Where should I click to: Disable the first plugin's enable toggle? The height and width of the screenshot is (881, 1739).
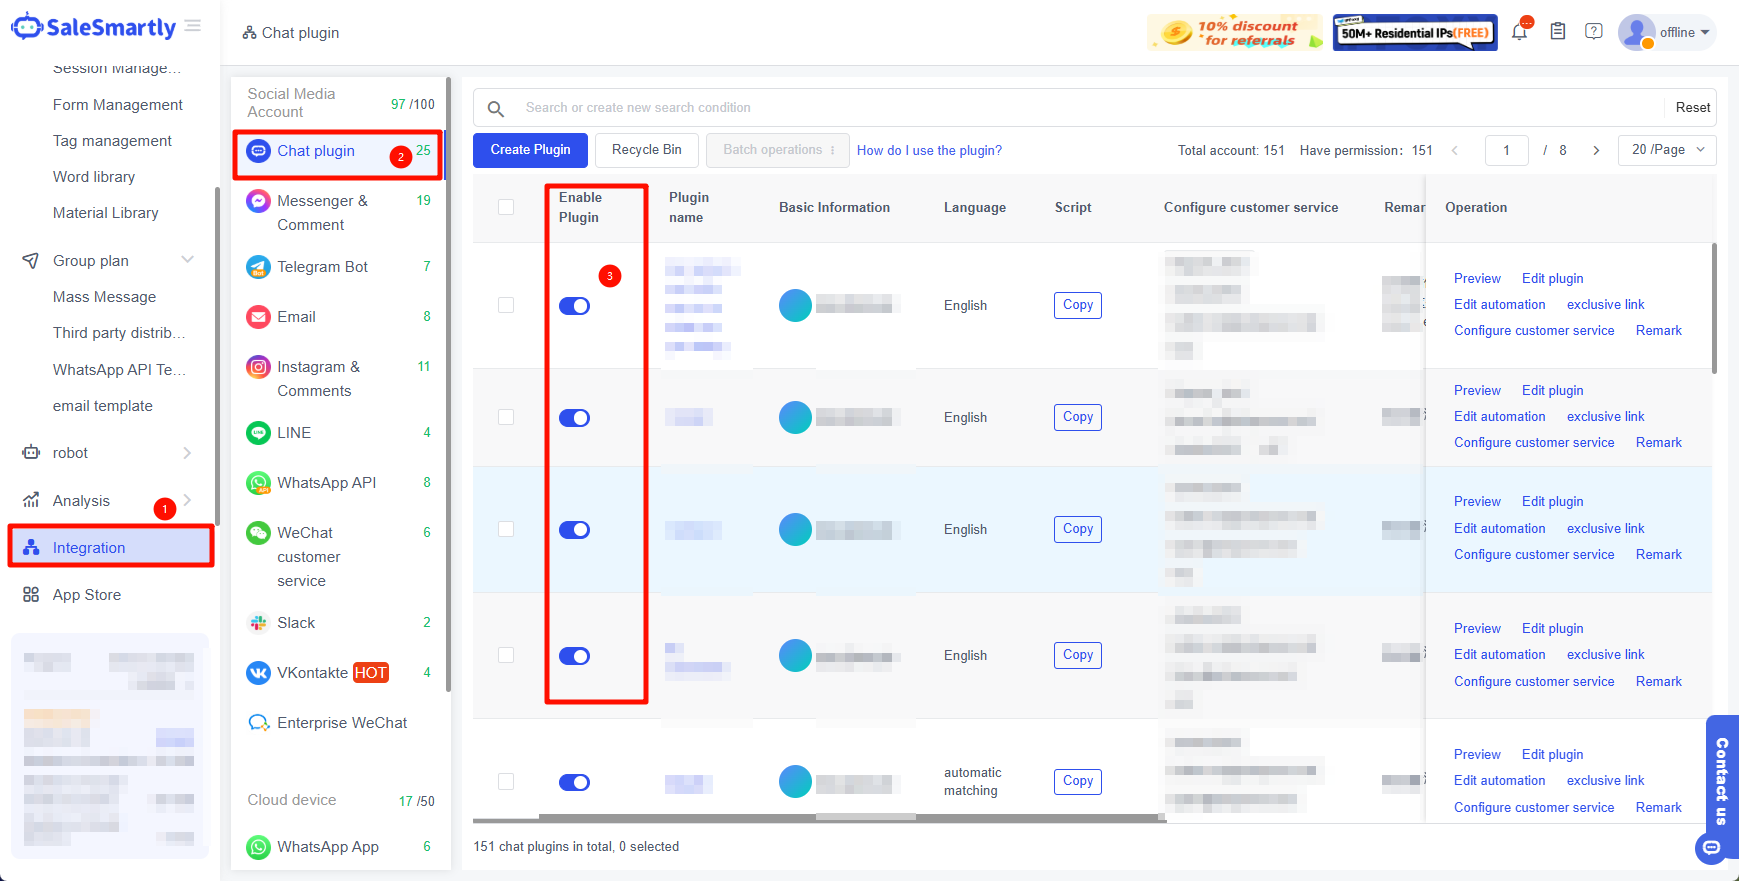[574, 306]
